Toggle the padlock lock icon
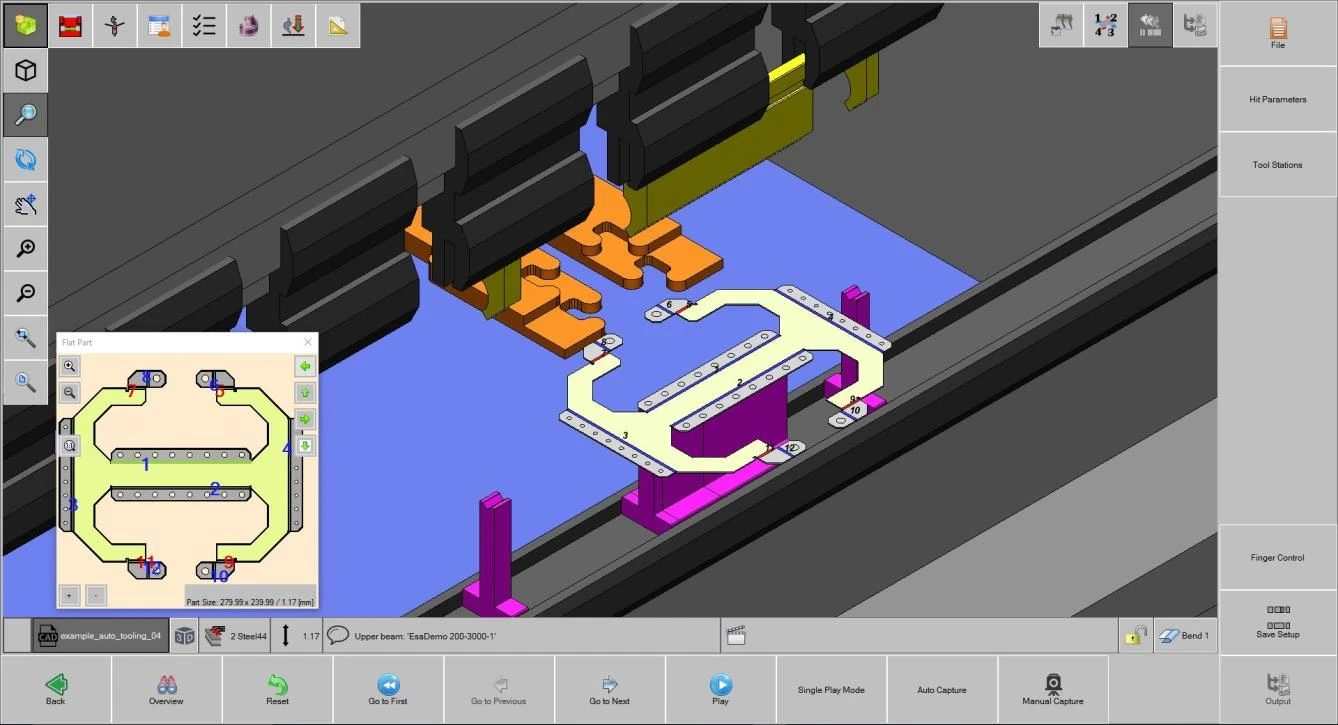 (x=1135, y=635)
